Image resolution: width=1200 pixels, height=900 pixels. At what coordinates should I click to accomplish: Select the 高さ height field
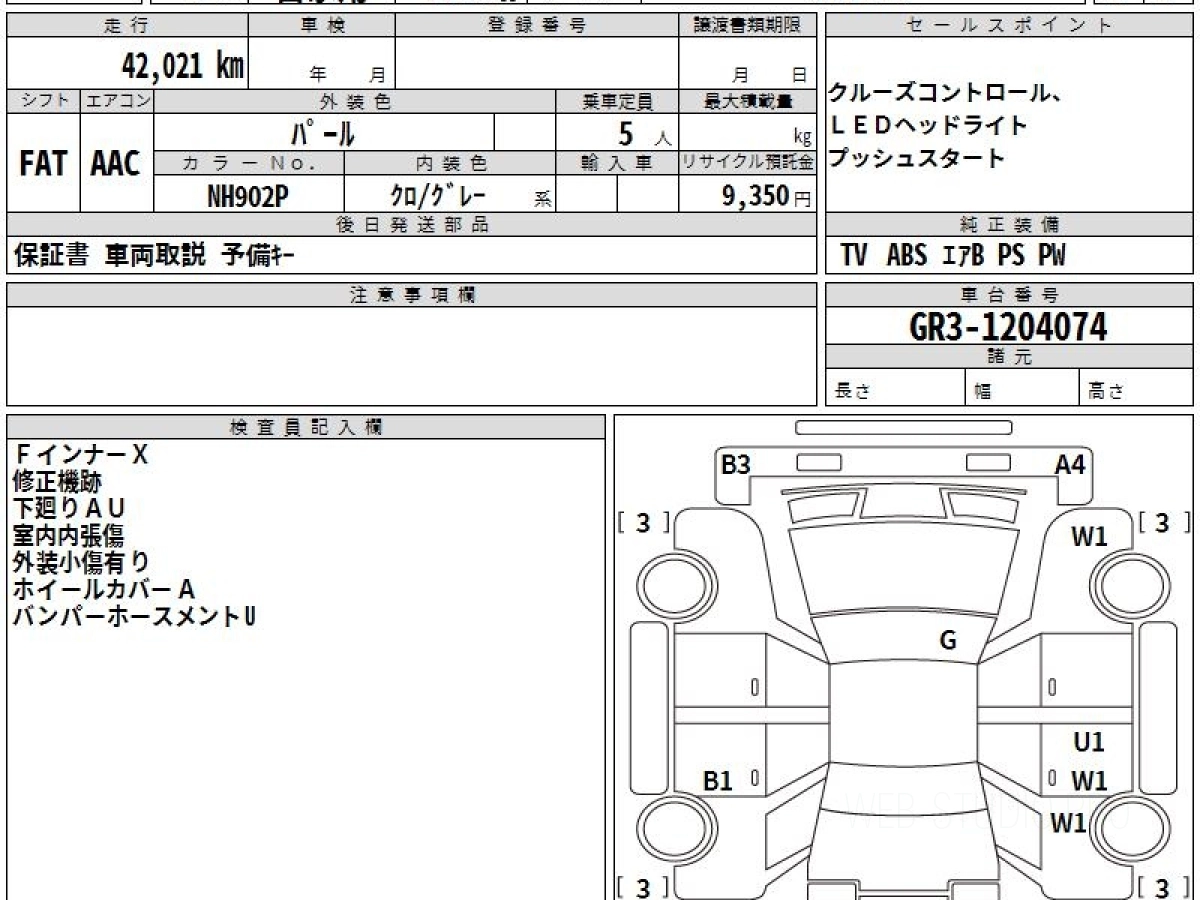point(1136,388)
